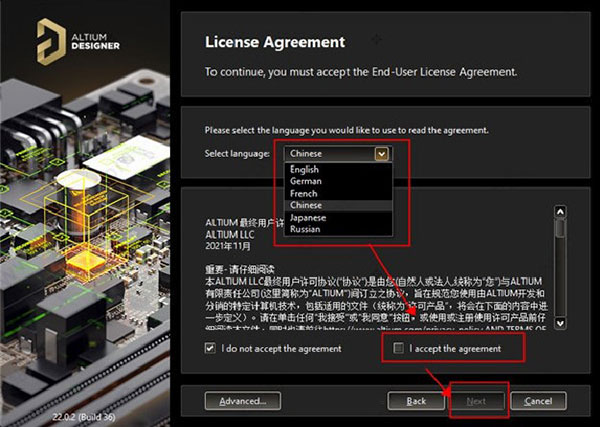Select Chinese in the language list

coord(338,205)
